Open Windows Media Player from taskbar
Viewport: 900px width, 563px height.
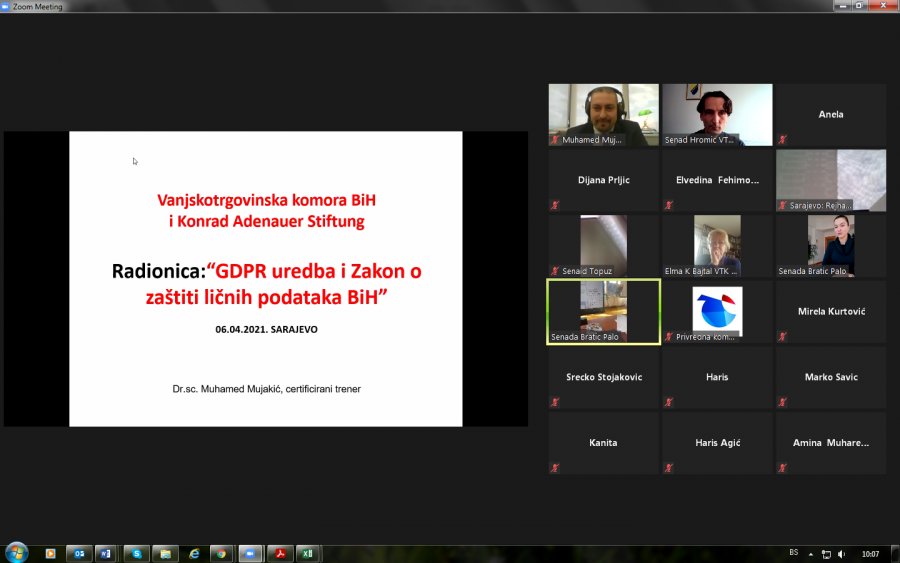click(51, 554)
